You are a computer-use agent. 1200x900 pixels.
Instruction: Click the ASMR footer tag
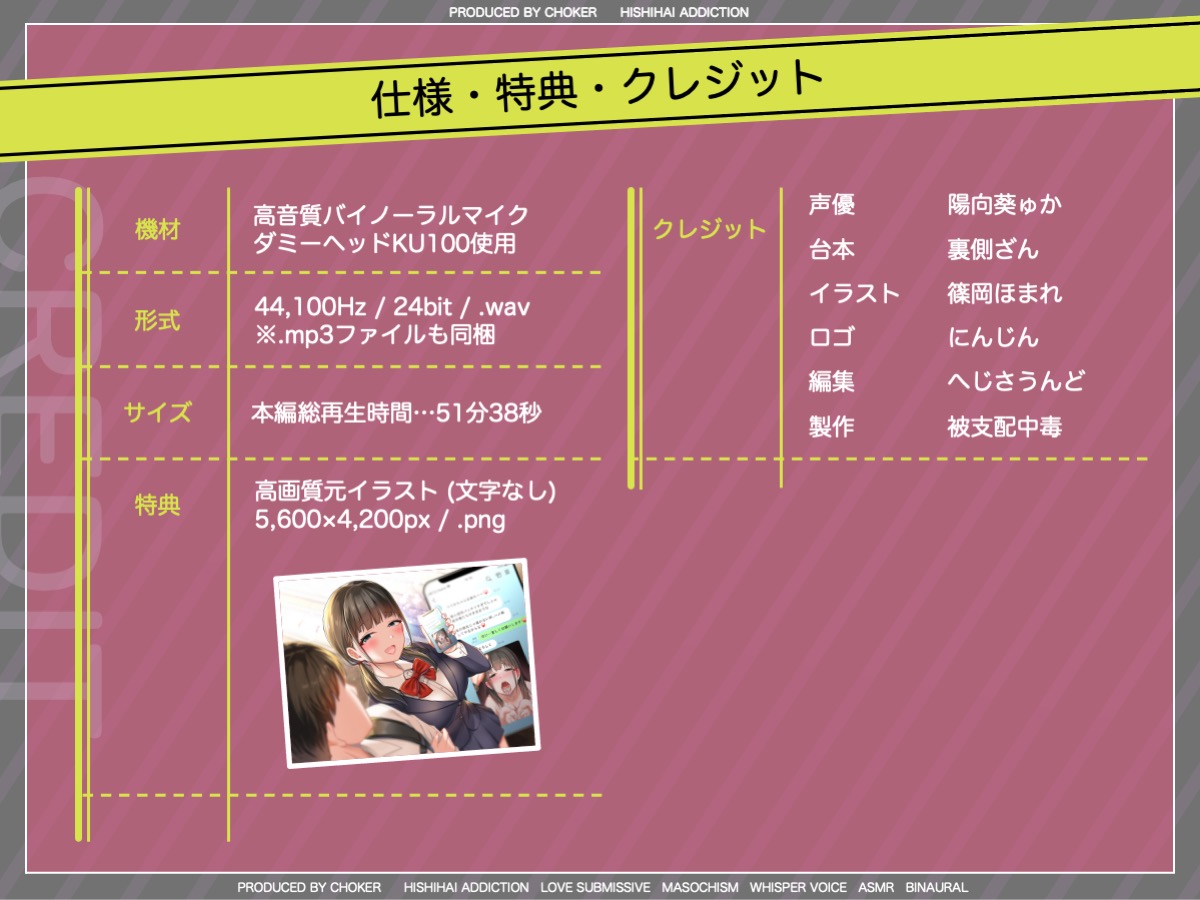[876, 887]
